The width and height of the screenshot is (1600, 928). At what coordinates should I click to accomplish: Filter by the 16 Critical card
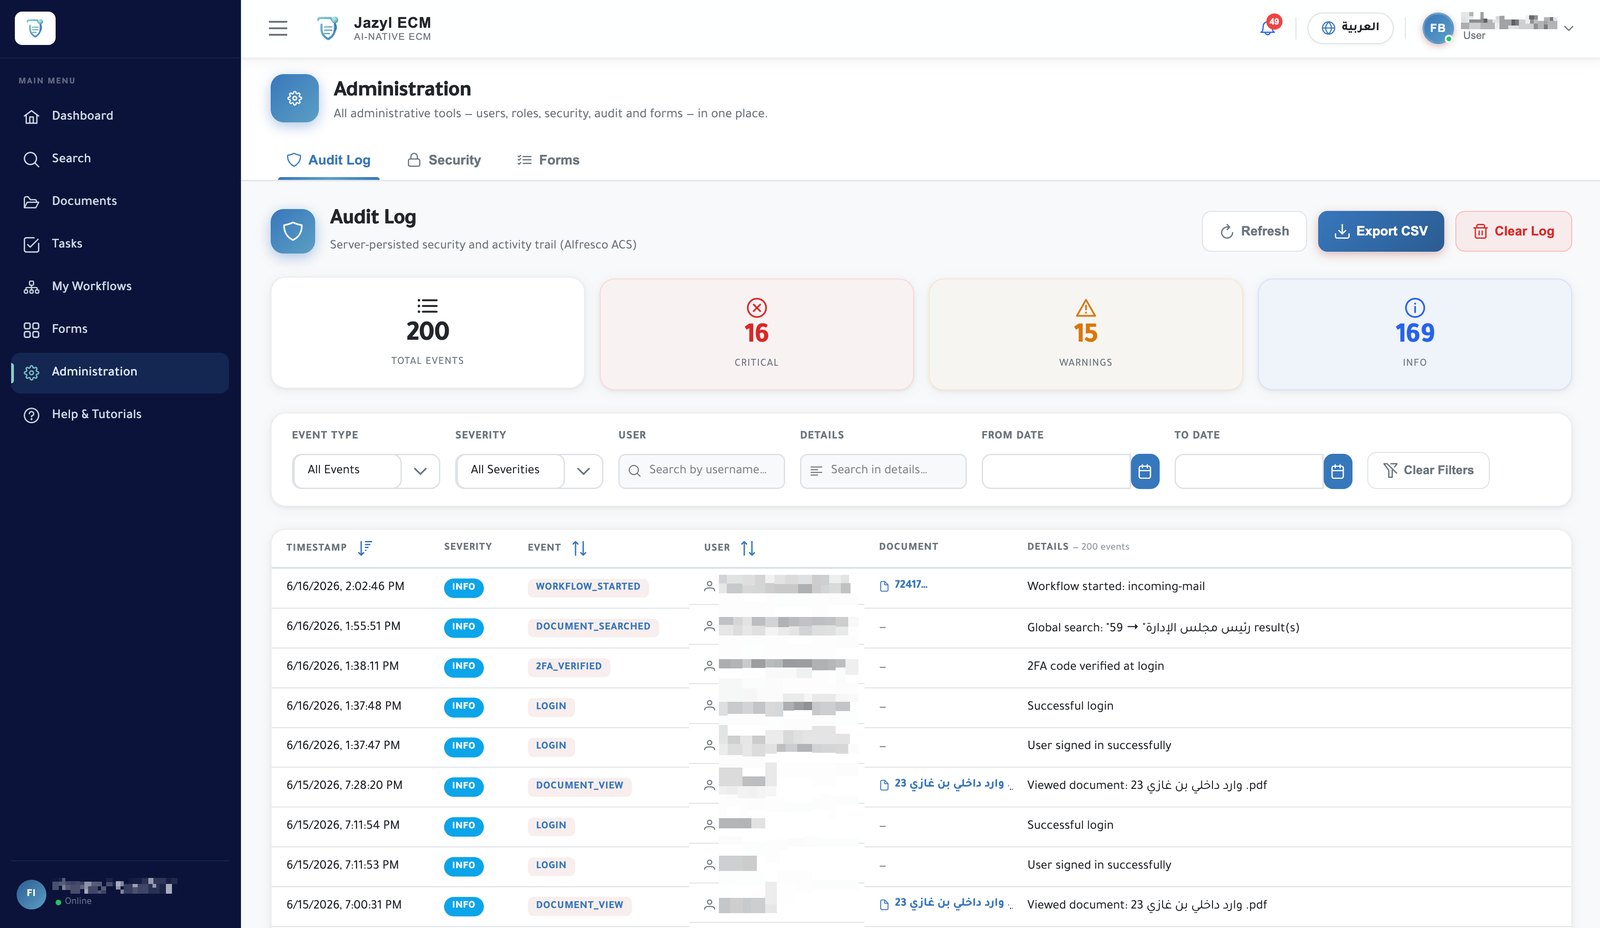757,334
